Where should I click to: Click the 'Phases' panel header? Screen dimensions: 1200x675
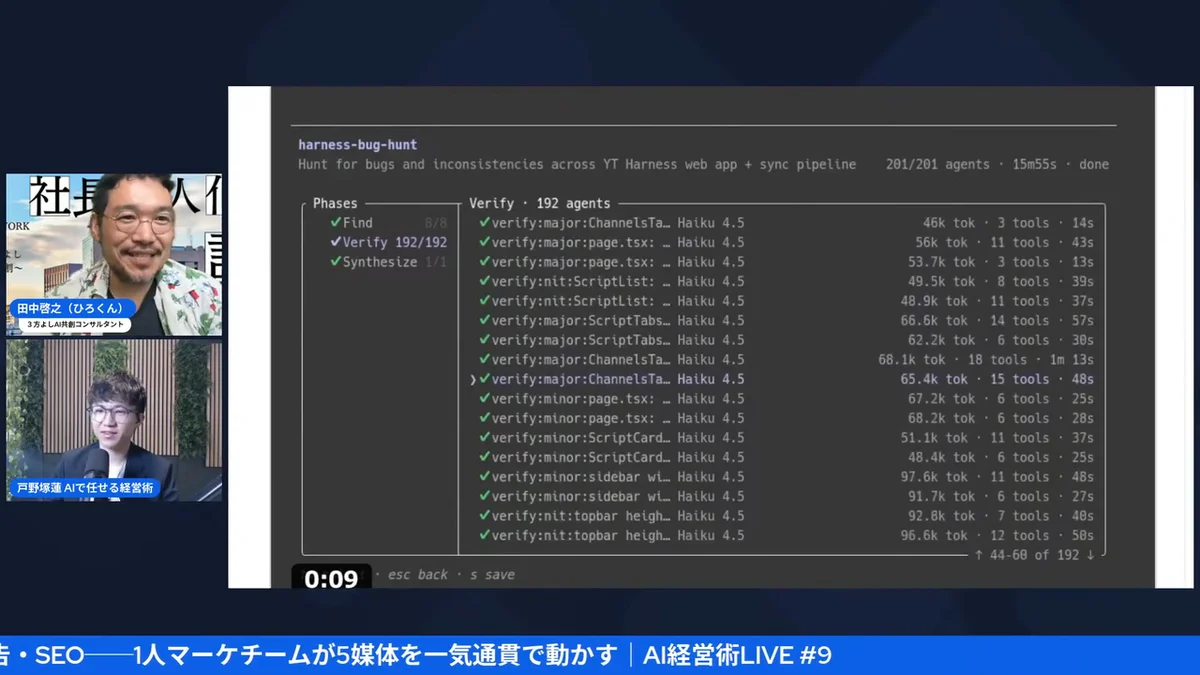point(335,203)
